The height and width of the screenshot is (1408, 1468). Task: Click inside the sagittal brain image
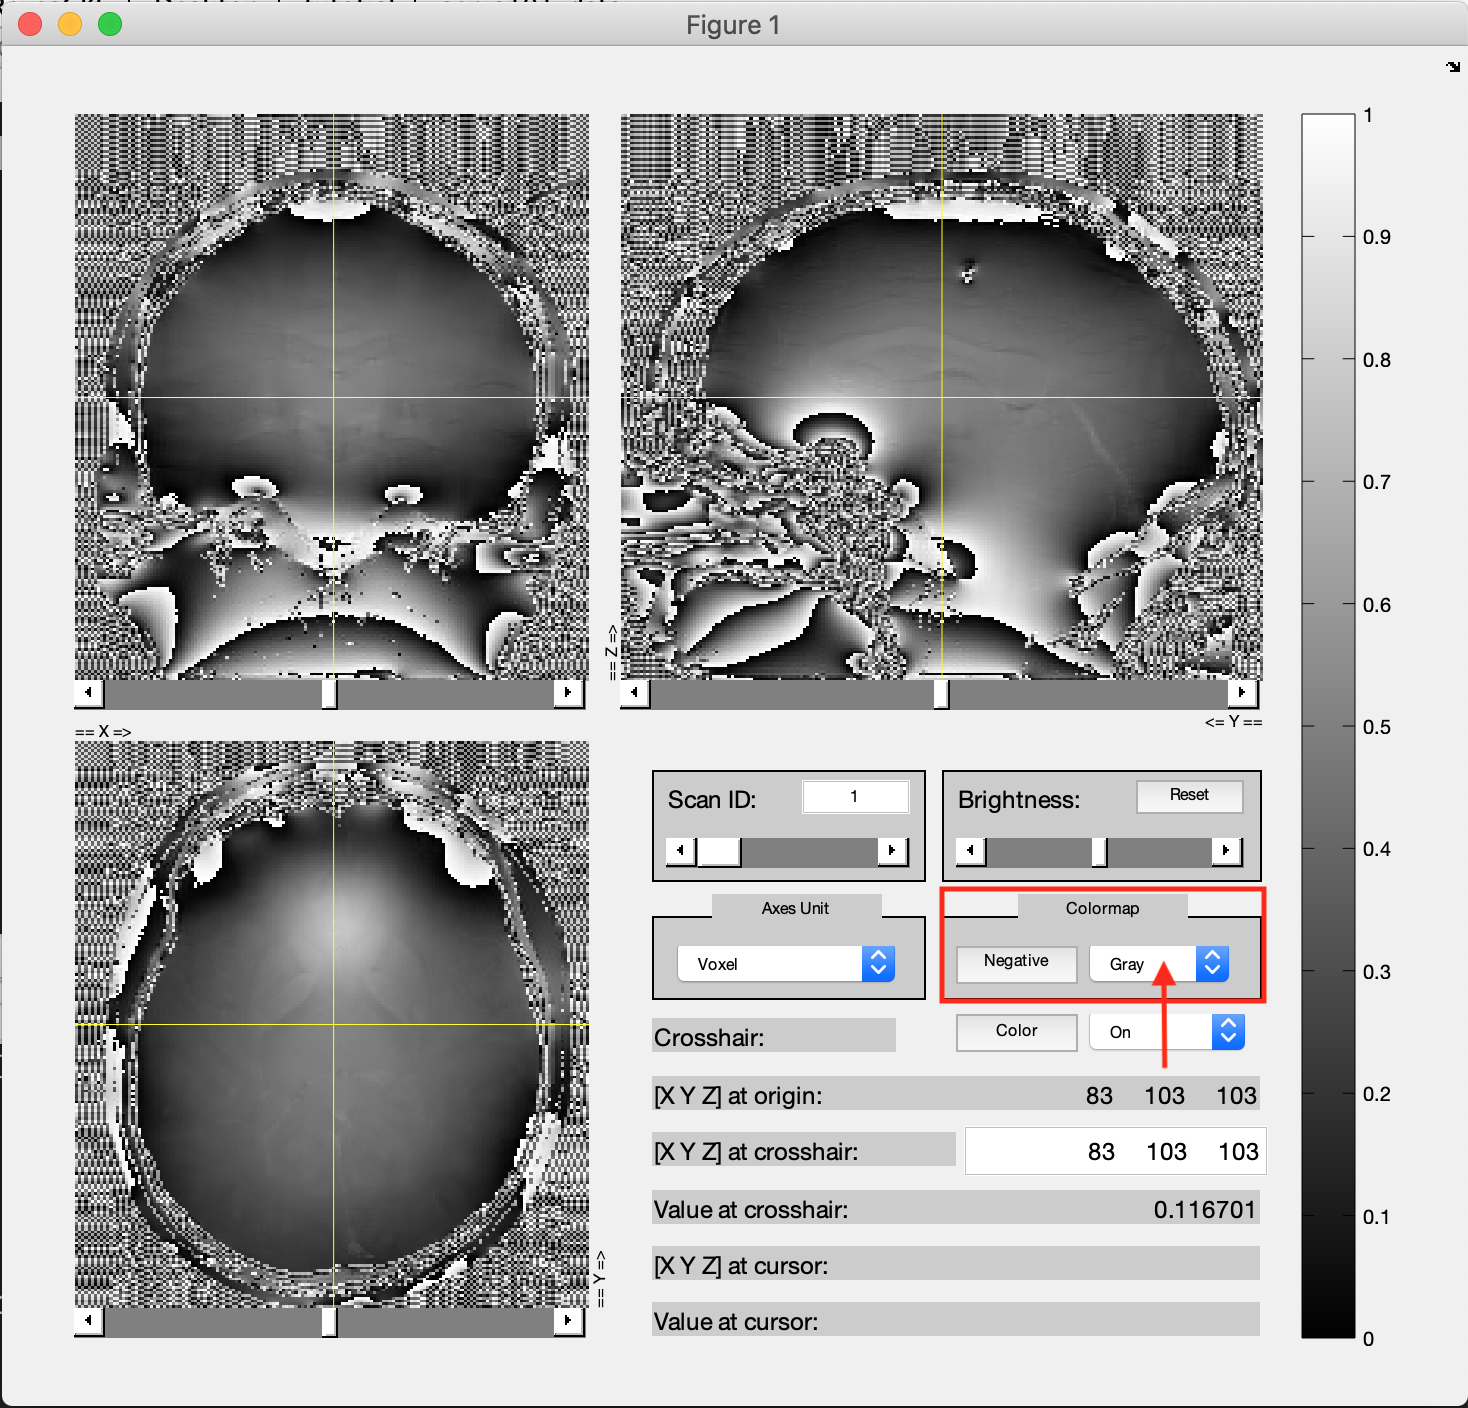click(941, 396)
